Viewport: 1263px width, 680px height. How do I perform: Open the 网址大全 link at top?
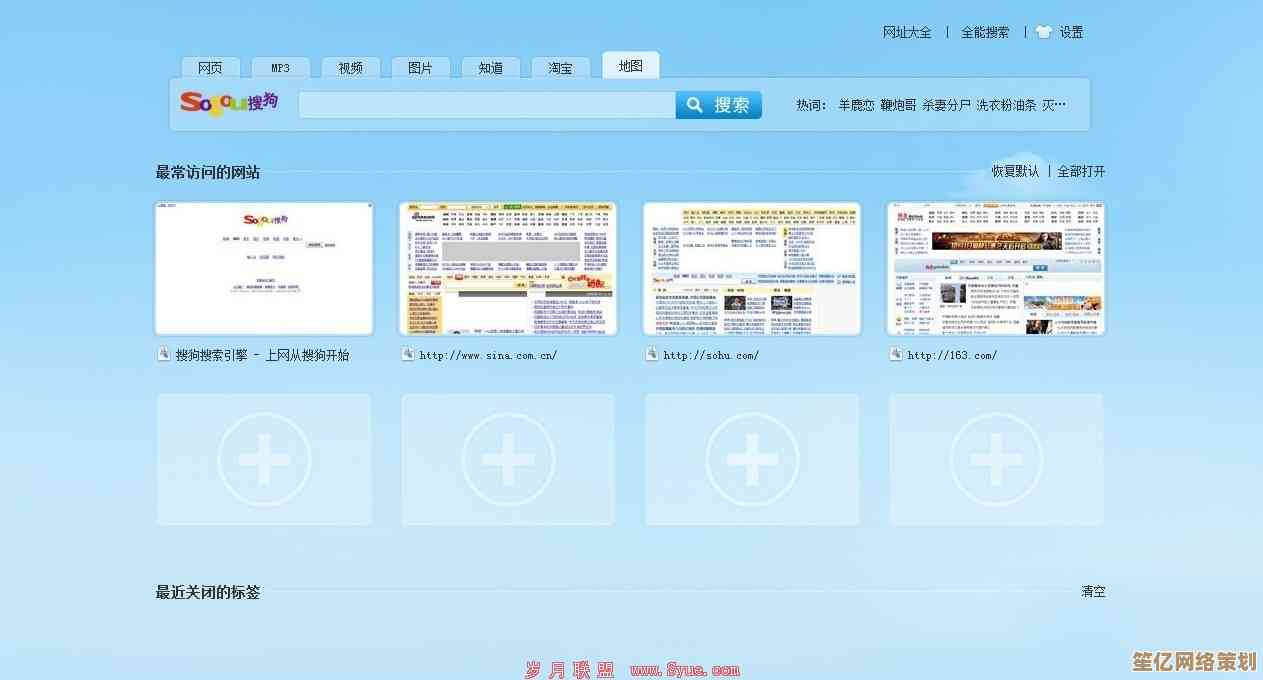coord(907,32)
